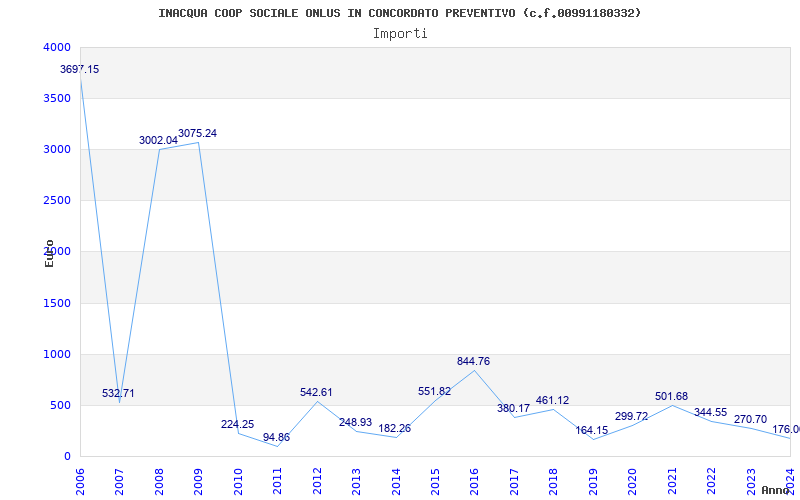Select the 461.12 data point label
The height and width of the screenshot is (500, 800).
tap(552, 401)
